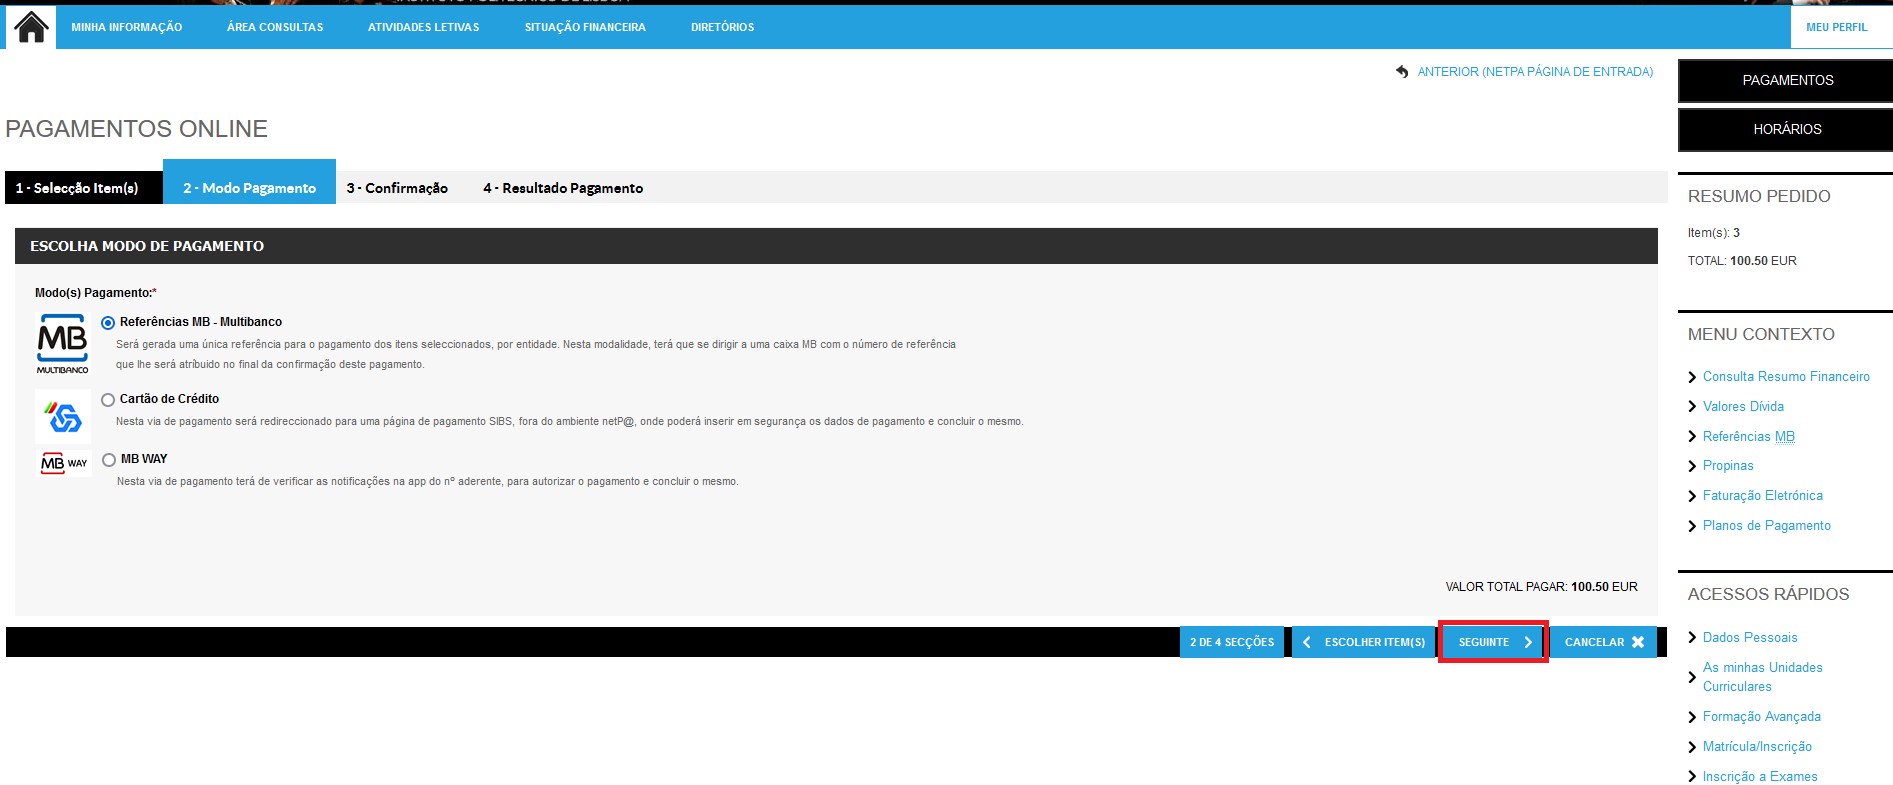Click chevron beside Inscrição a Exames
1893x785 pixels.
coord(1692,777)
